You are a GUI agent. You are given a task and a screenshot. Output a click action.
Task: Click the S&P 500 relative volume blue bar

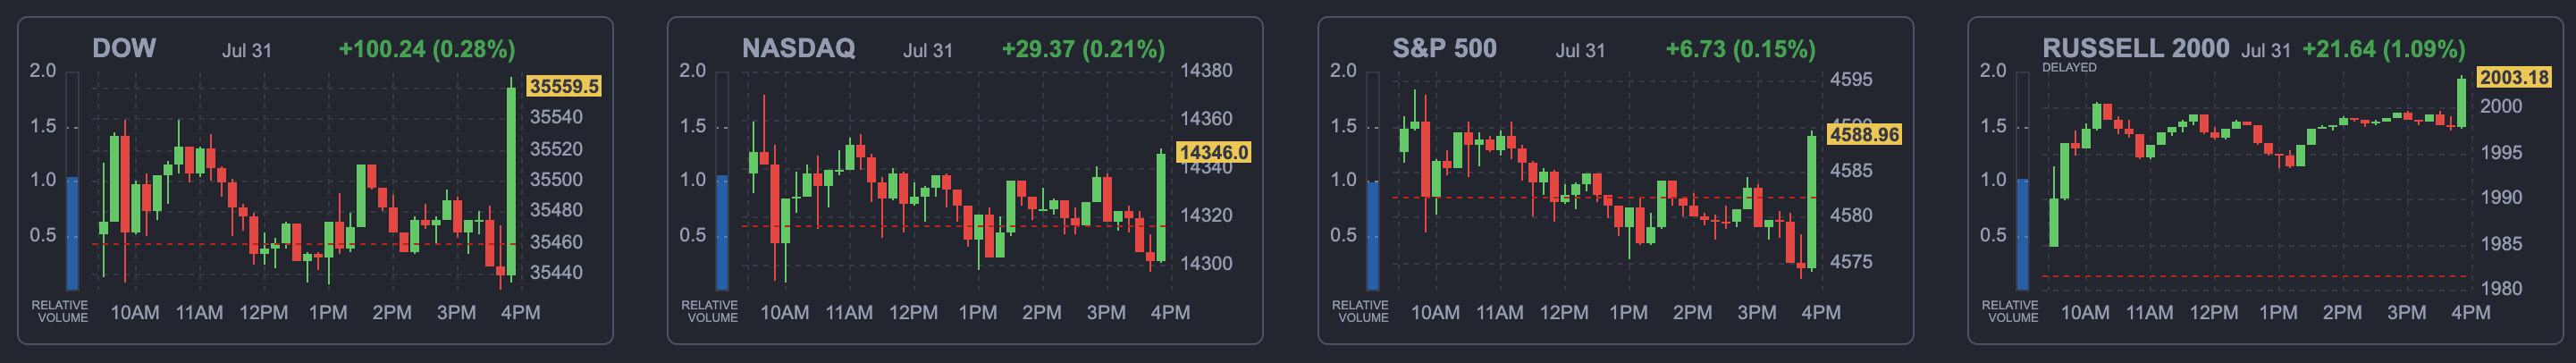pyautogui.click(x=1372, y=236)
